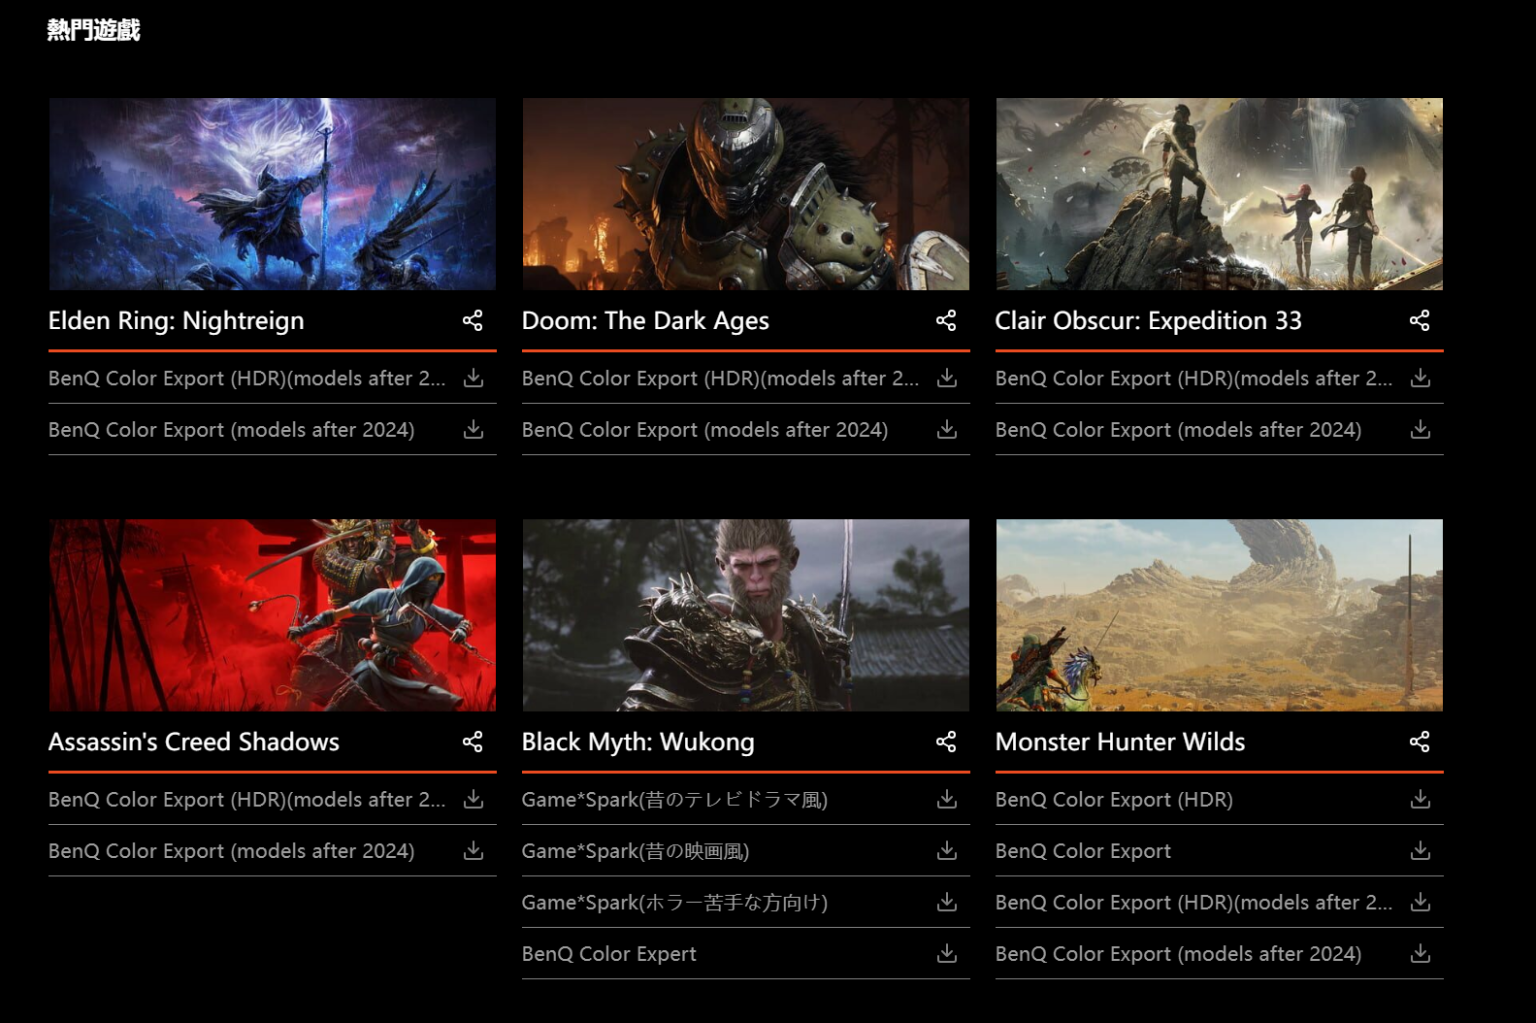Screen dimensions: 1536x1023
Task: Share the Assassin's Creed Shadows entry
Action: [x=472, y=741]
